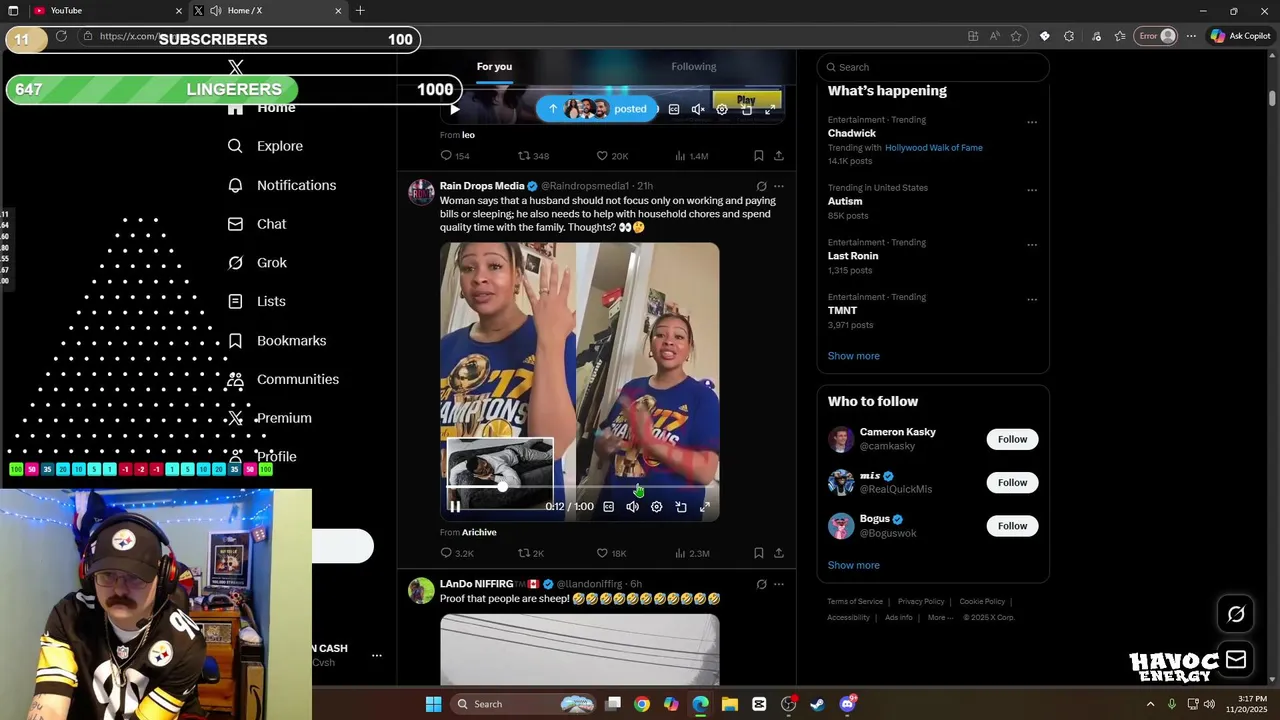Open more options on LAnDo NIFFIRG post
The width and height of the screenshot is (1280, 720).
tap(779, 584)
